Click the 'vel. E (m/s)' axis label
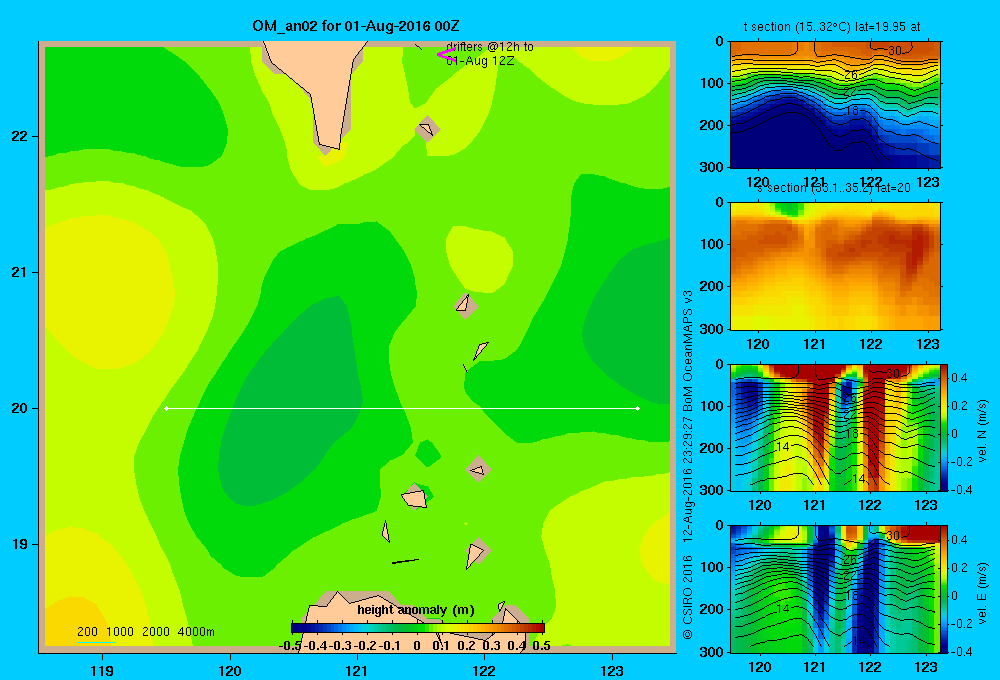The height and width of the screenshot is (680, 1000). [983, 592]
